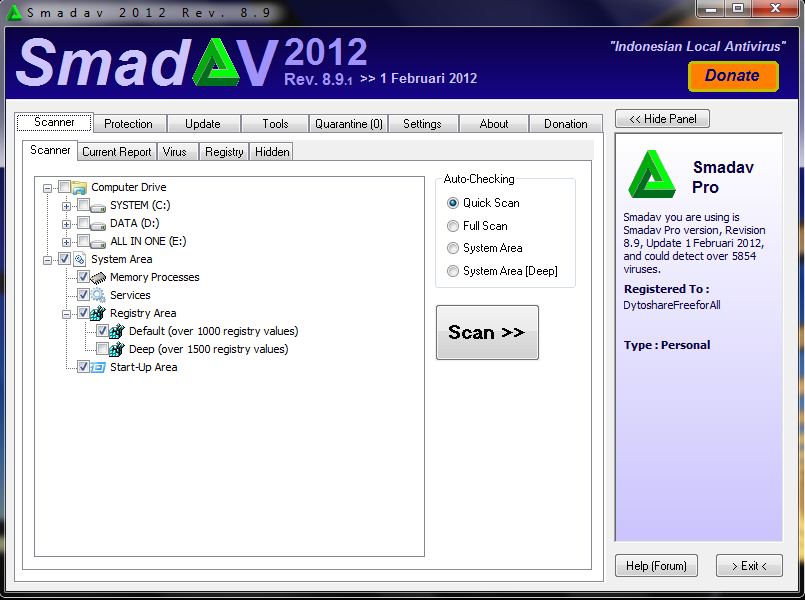Click the Memory Processes chip icon
This screenshot has width=805, height=600.
98,278
